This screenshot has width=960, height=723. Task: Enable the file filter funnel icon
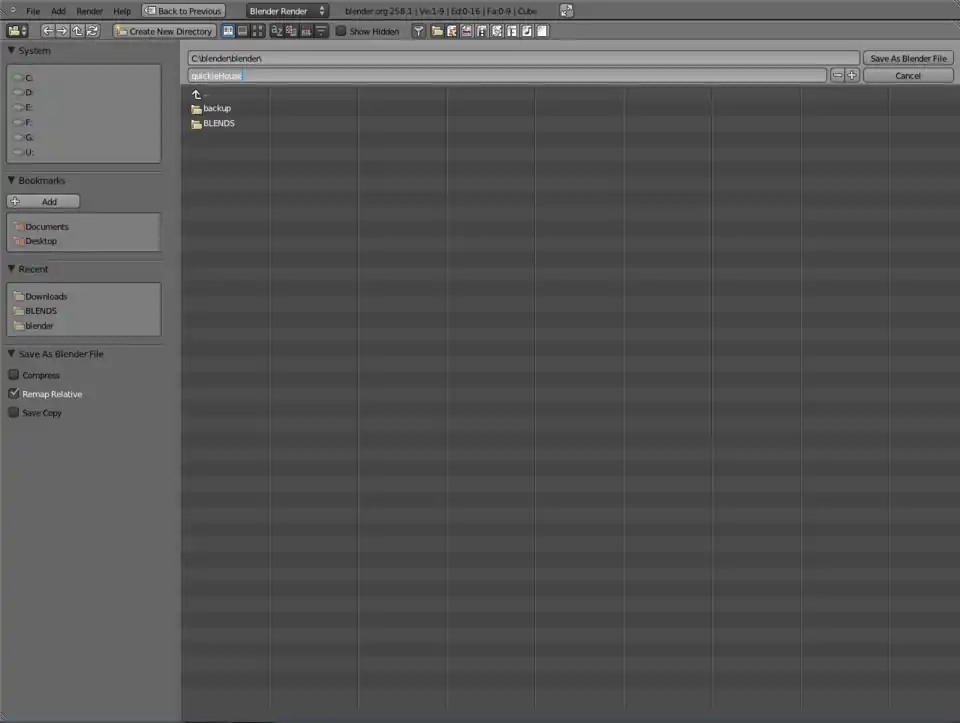419,31
